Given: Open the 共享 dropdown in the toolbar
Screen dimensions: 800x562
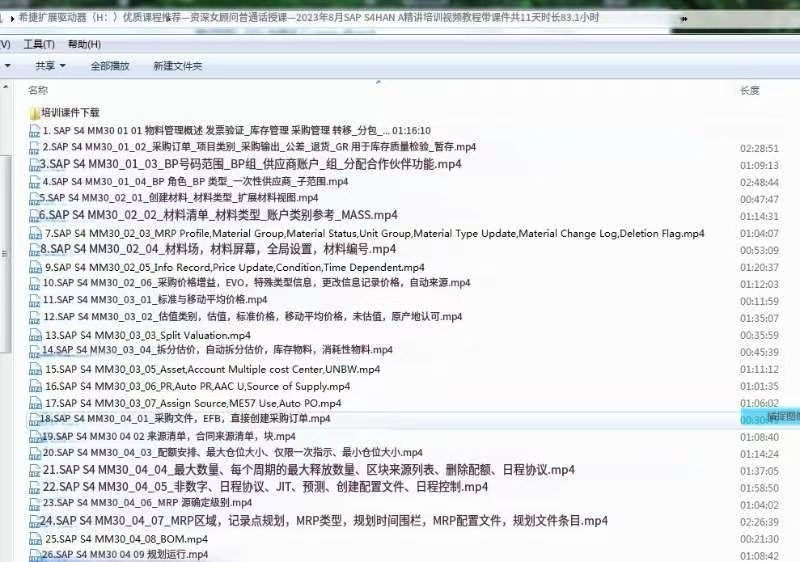Looking at the screenshot, I should [x=50, y=66].
